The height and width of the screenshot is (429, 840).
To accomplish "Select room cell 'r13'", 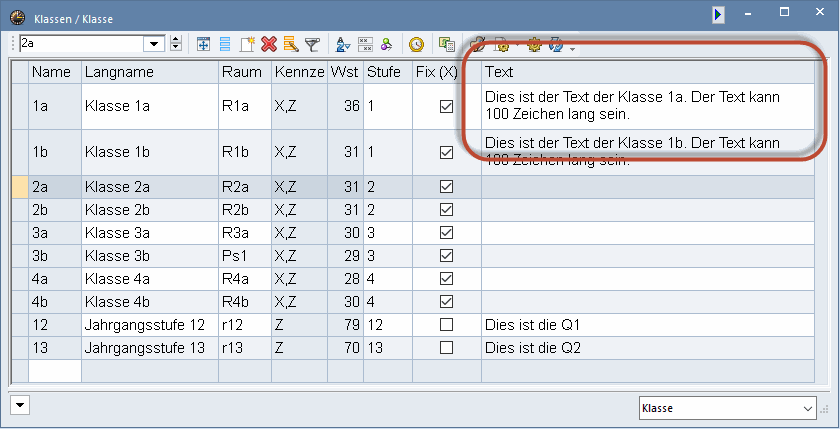I will (x=245, y=348).
